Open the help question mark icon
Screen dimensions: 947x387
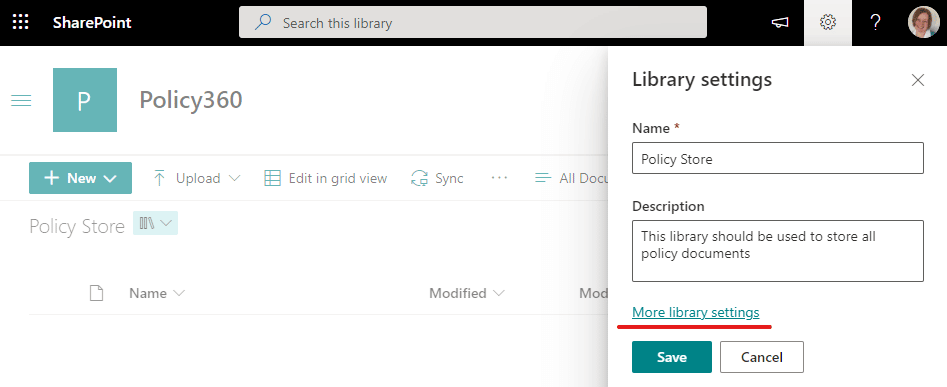(x=875, y=23)
